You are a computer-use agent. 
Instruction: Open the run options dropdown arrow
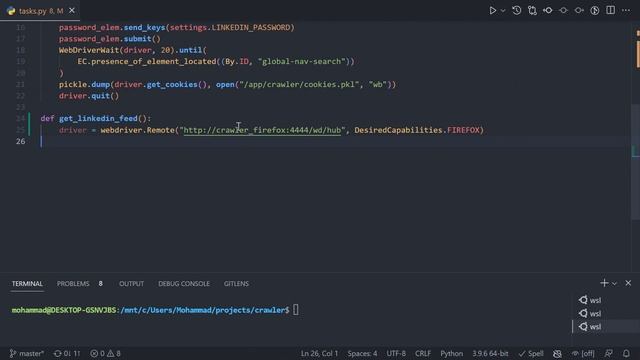tap(503, 11)
